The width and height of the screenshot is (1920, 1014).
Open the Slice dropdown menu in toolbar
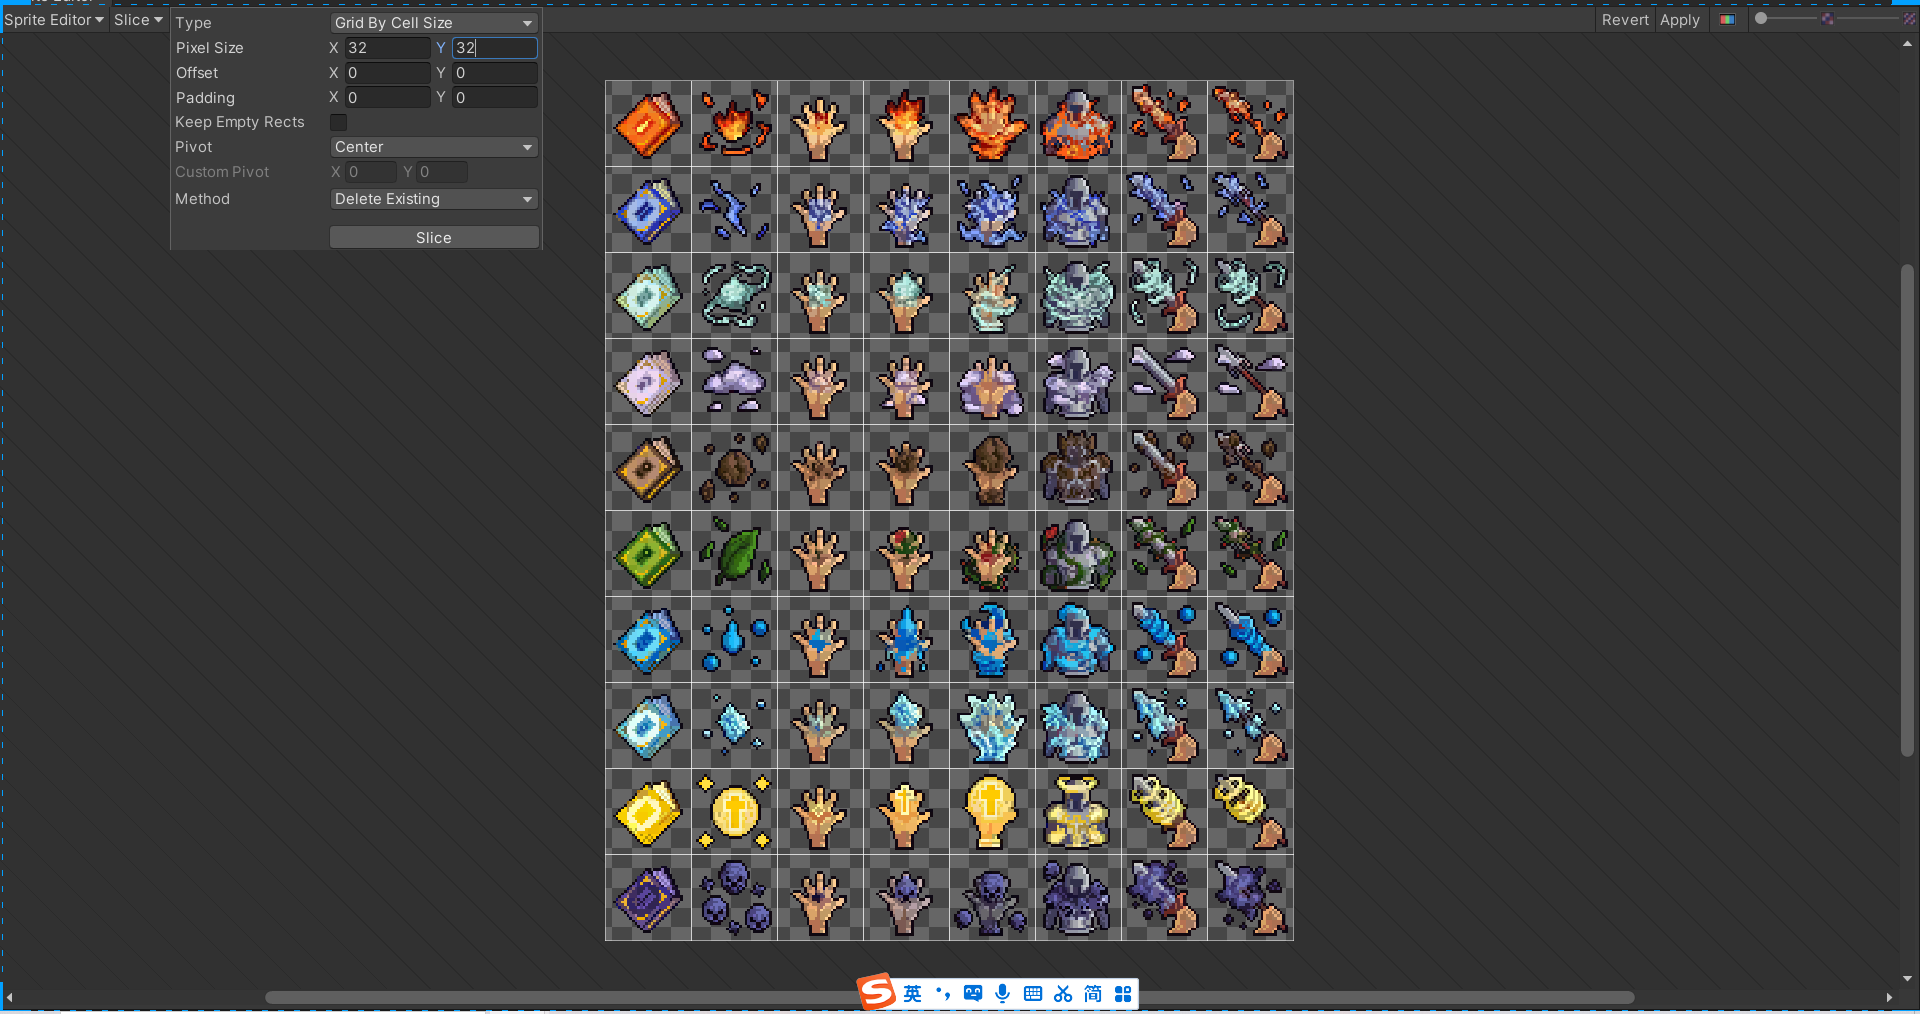point(138,20)
